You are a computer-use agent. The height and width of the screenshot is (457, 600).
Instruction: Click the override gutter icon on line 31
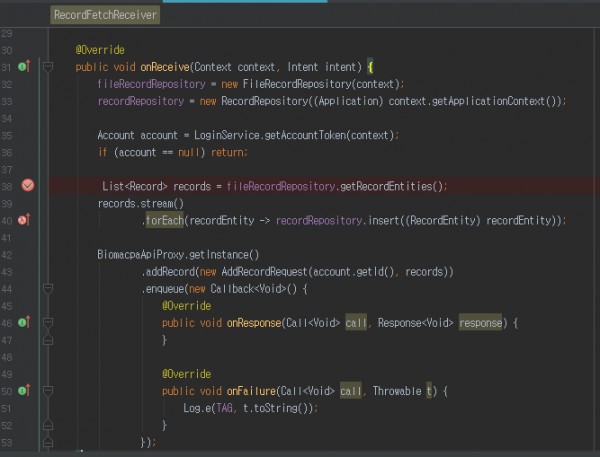click(24, 67)
